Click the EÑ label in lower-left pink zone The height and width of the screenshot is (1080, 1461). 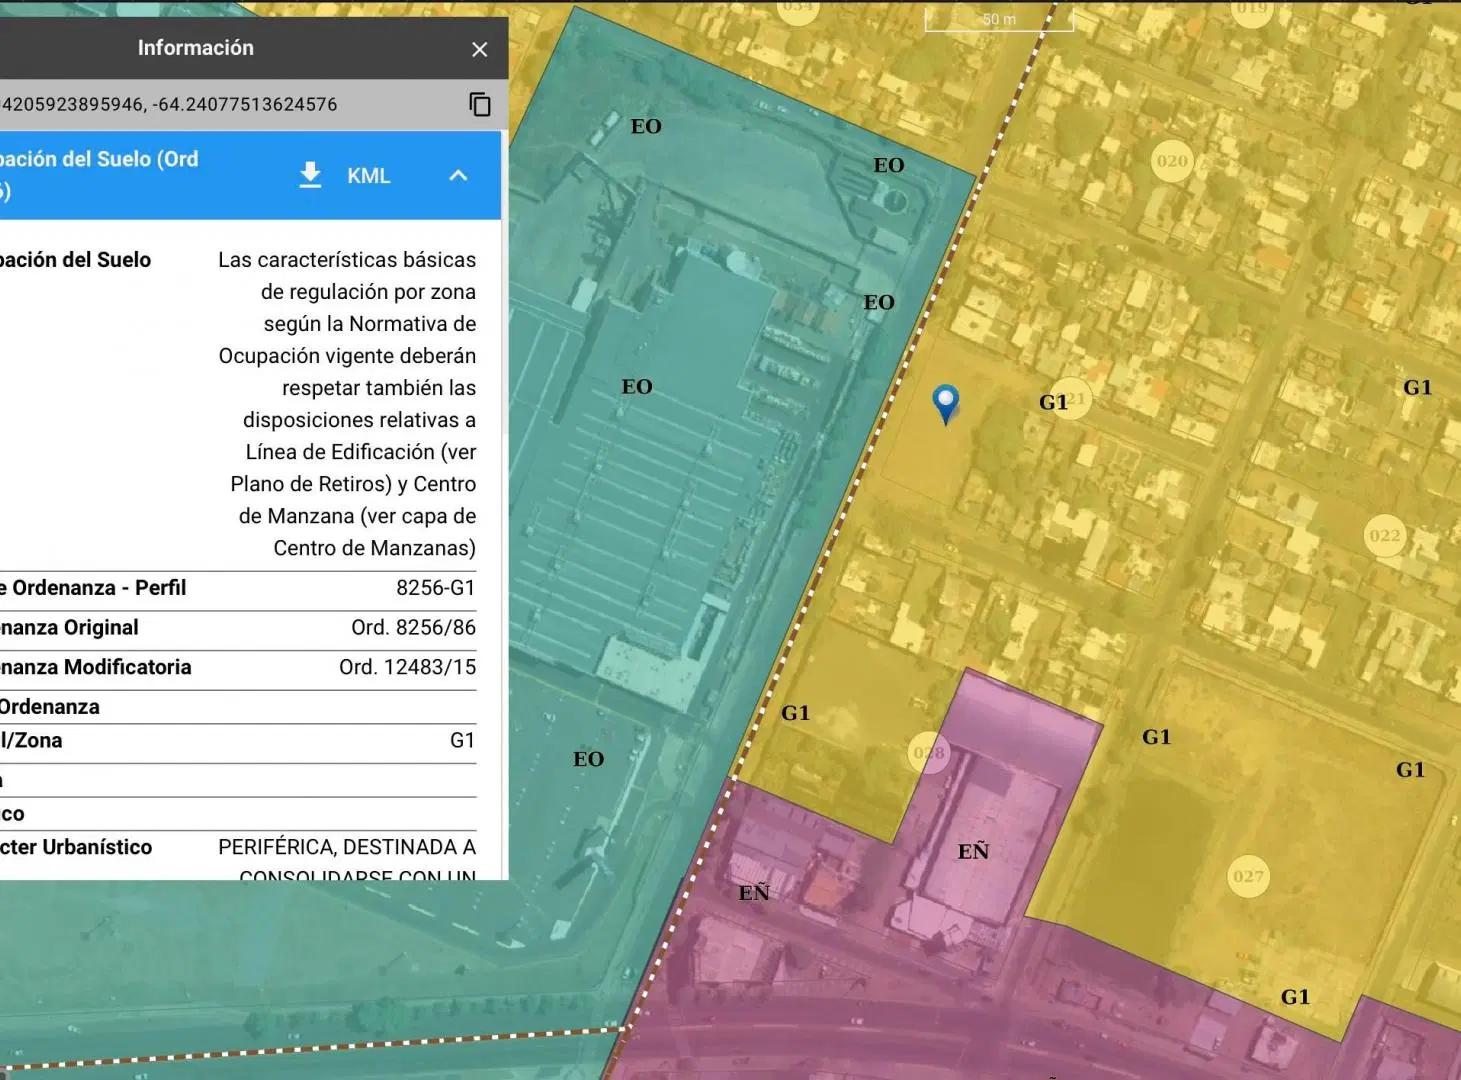(x=754, y=893)
